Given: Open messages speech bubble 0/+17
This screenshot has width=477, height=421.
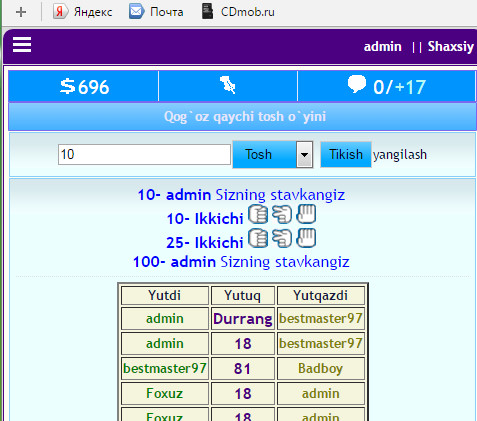Looking at the screenshot, I should [386, 86].
